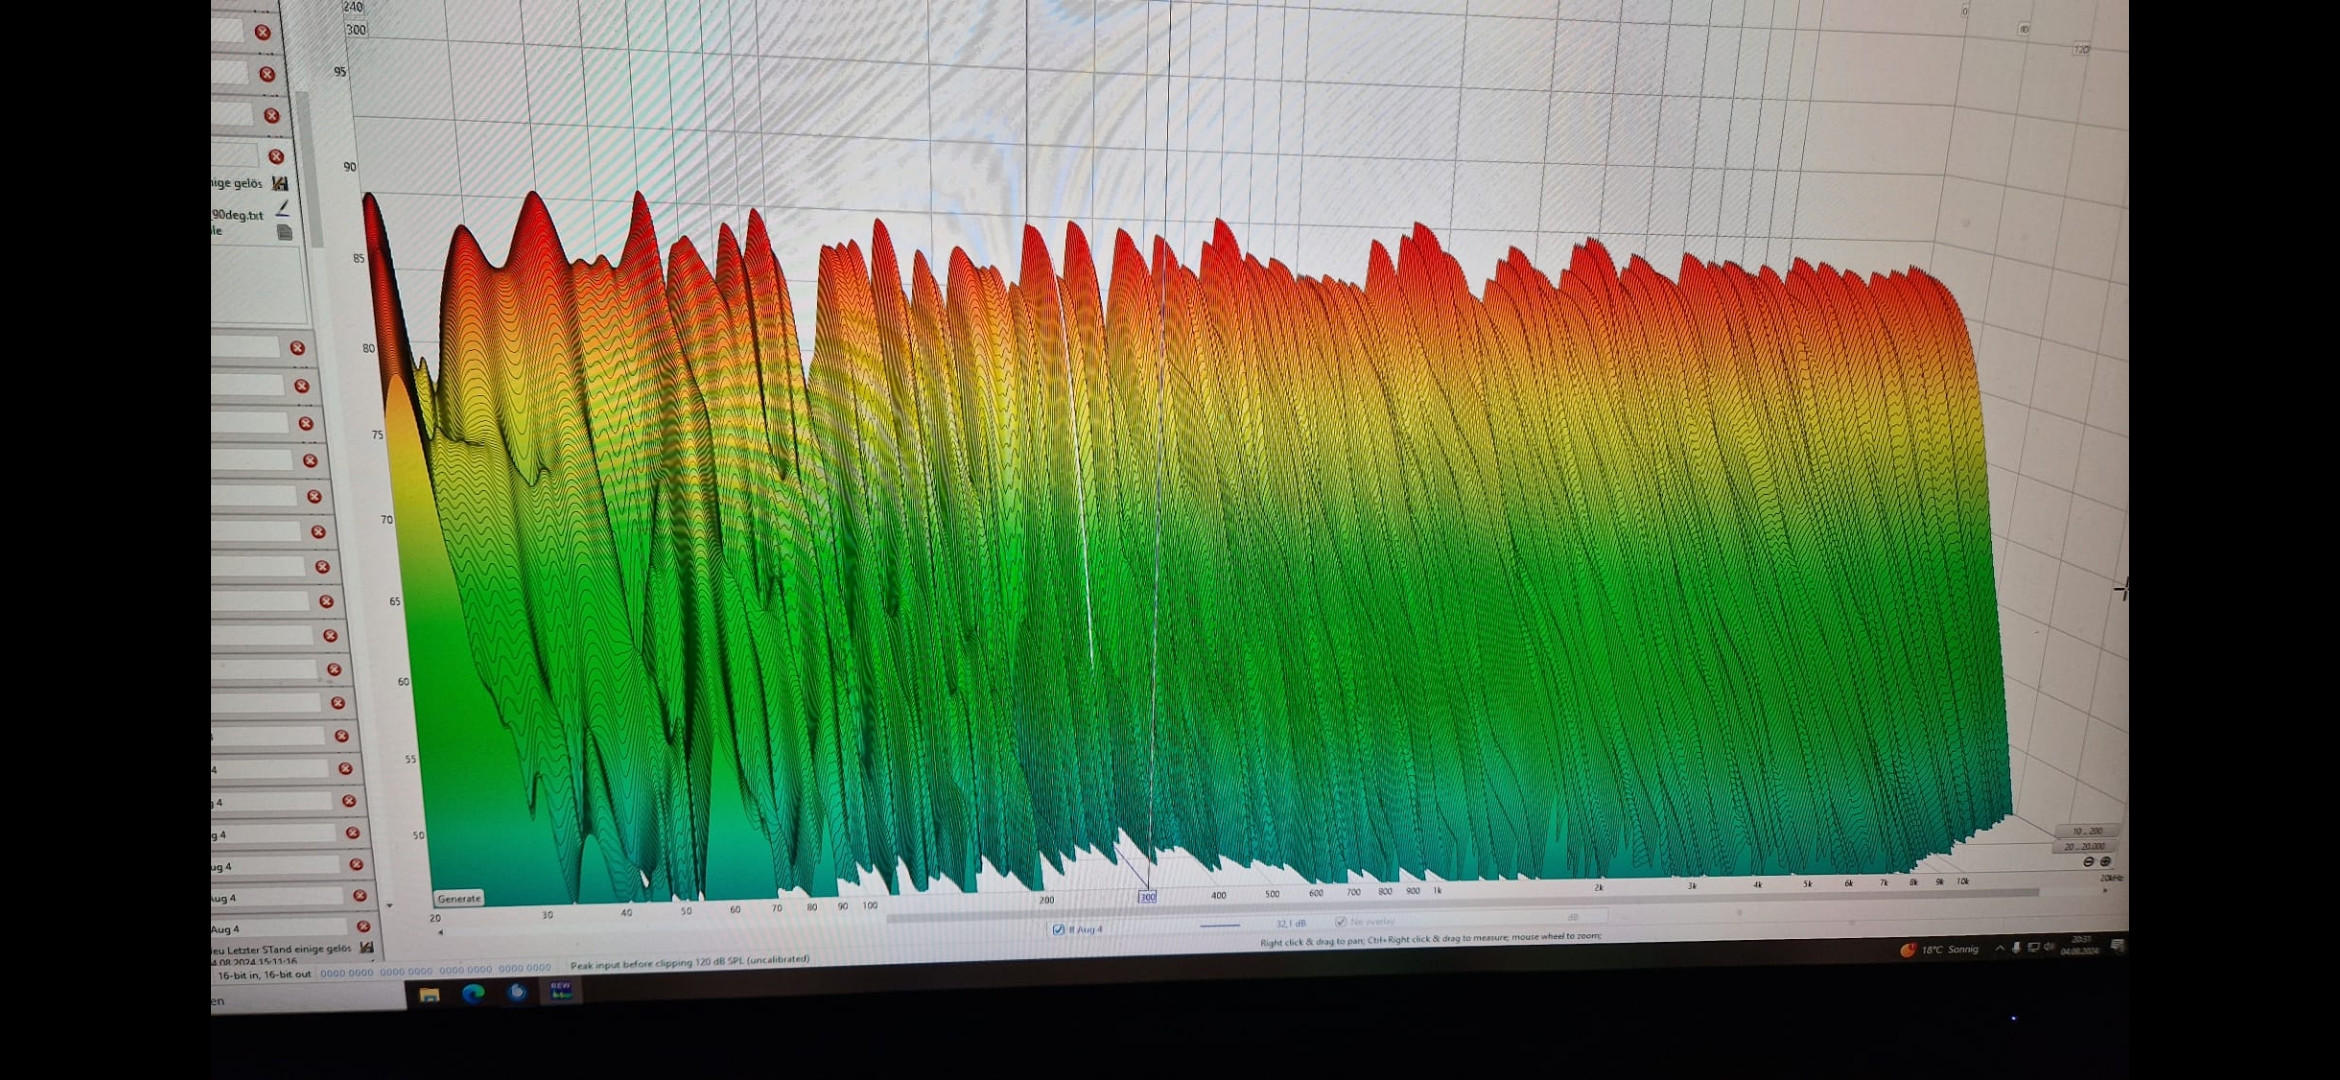Select the 20..20,000 frequency range preset
Viewport: 2340px width, 1080px height.
(2084, 846)
